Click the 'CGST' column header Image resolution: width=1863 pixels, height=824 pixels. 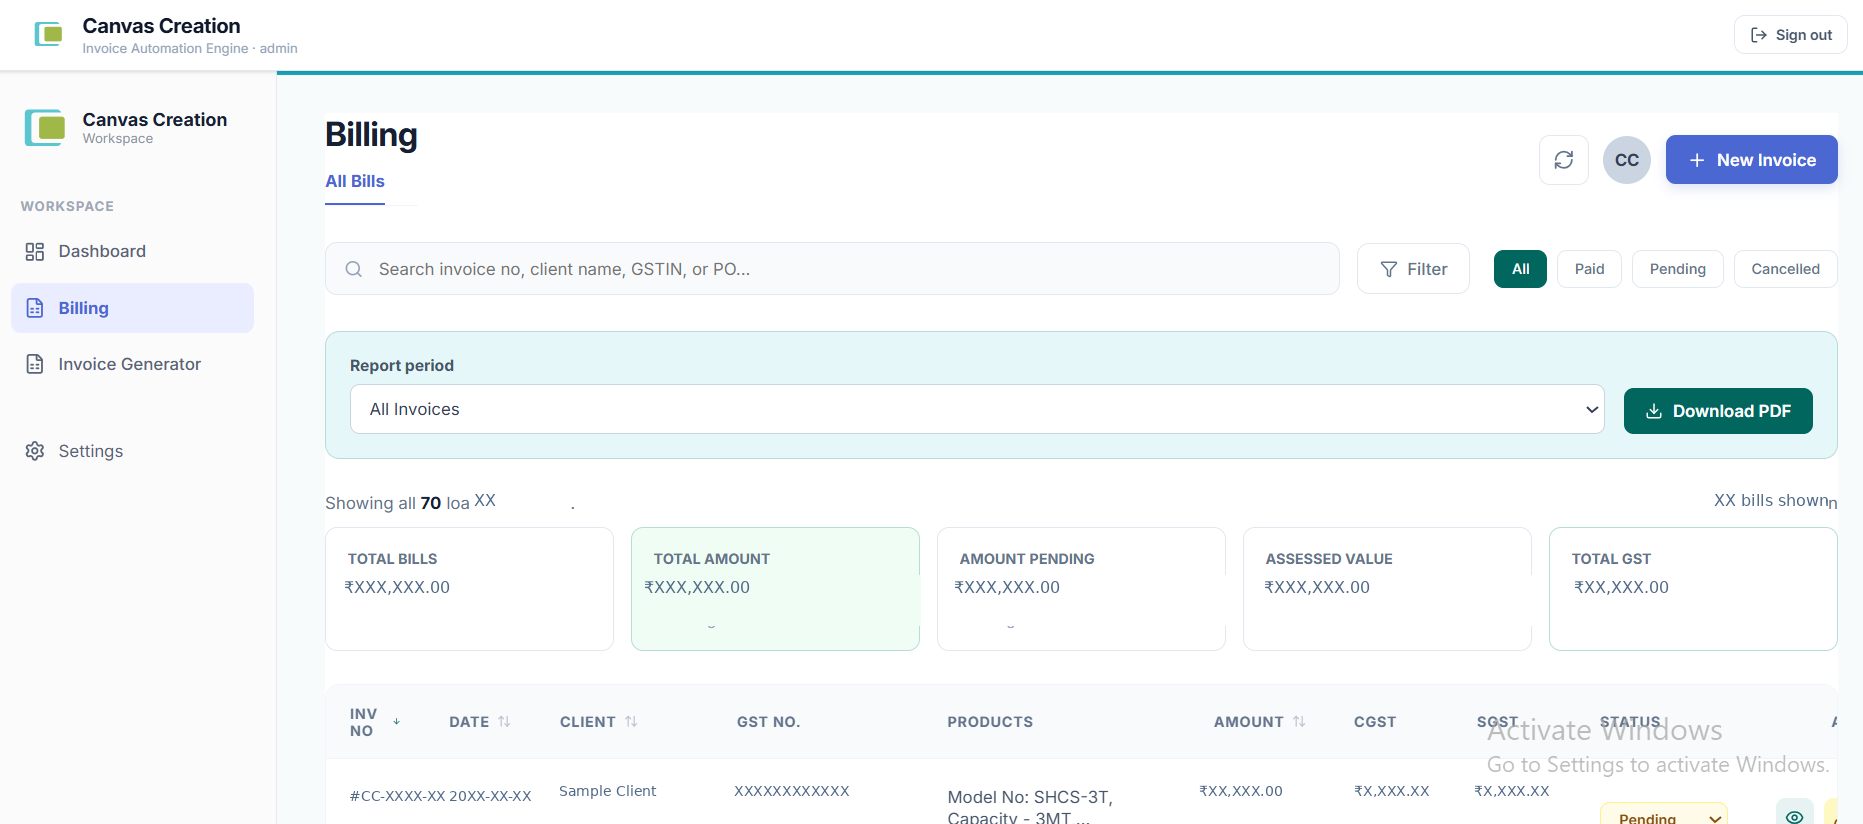point(1375,722)
